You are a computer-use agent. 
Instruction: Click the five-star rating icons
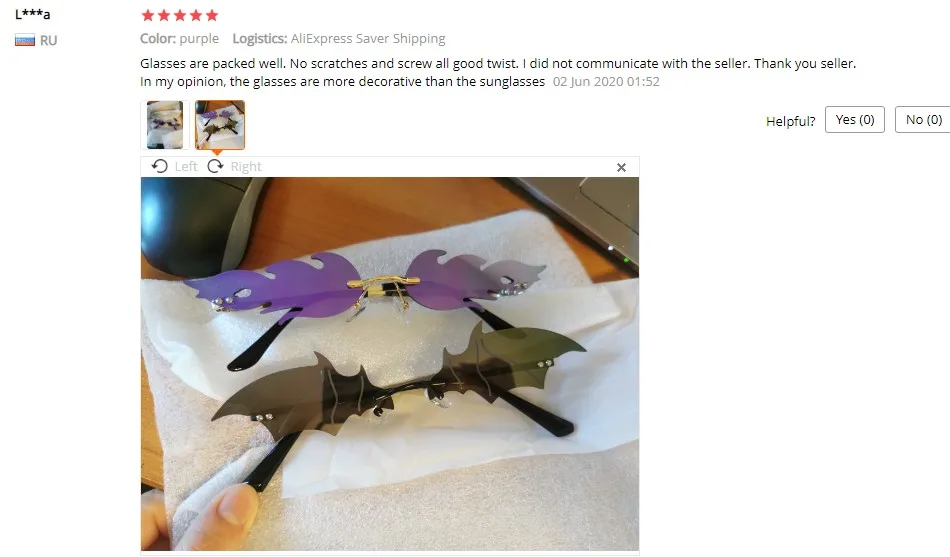(179, 15)
